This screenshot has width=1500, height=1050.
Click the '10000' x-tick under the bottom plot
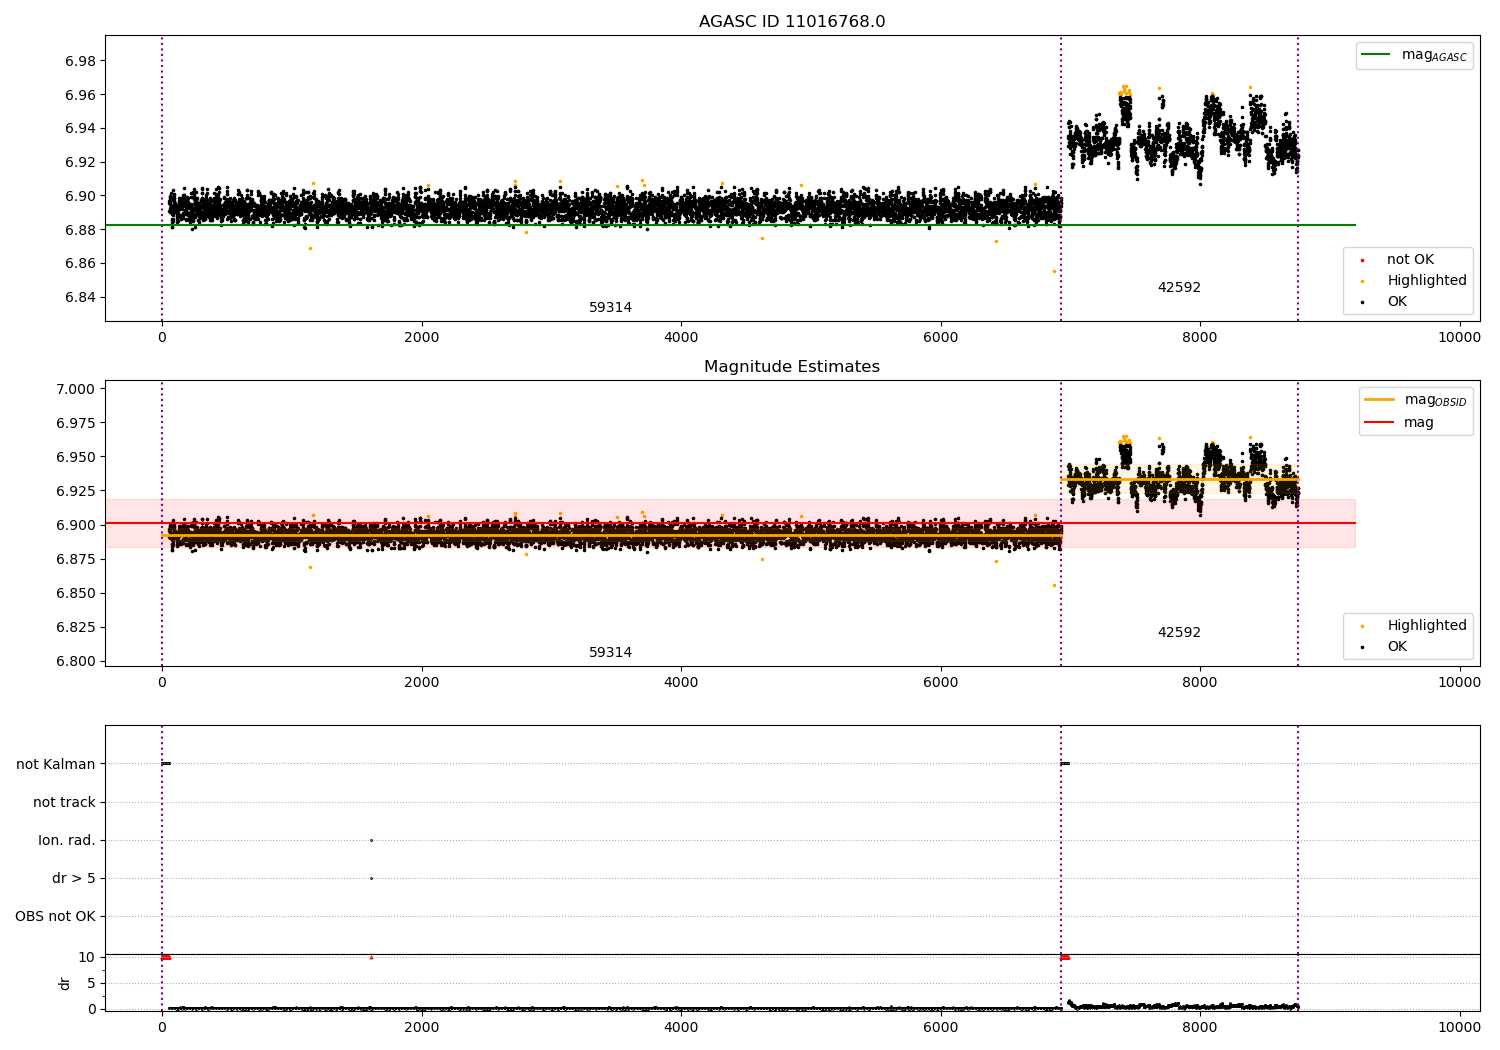point(1459,1027)
